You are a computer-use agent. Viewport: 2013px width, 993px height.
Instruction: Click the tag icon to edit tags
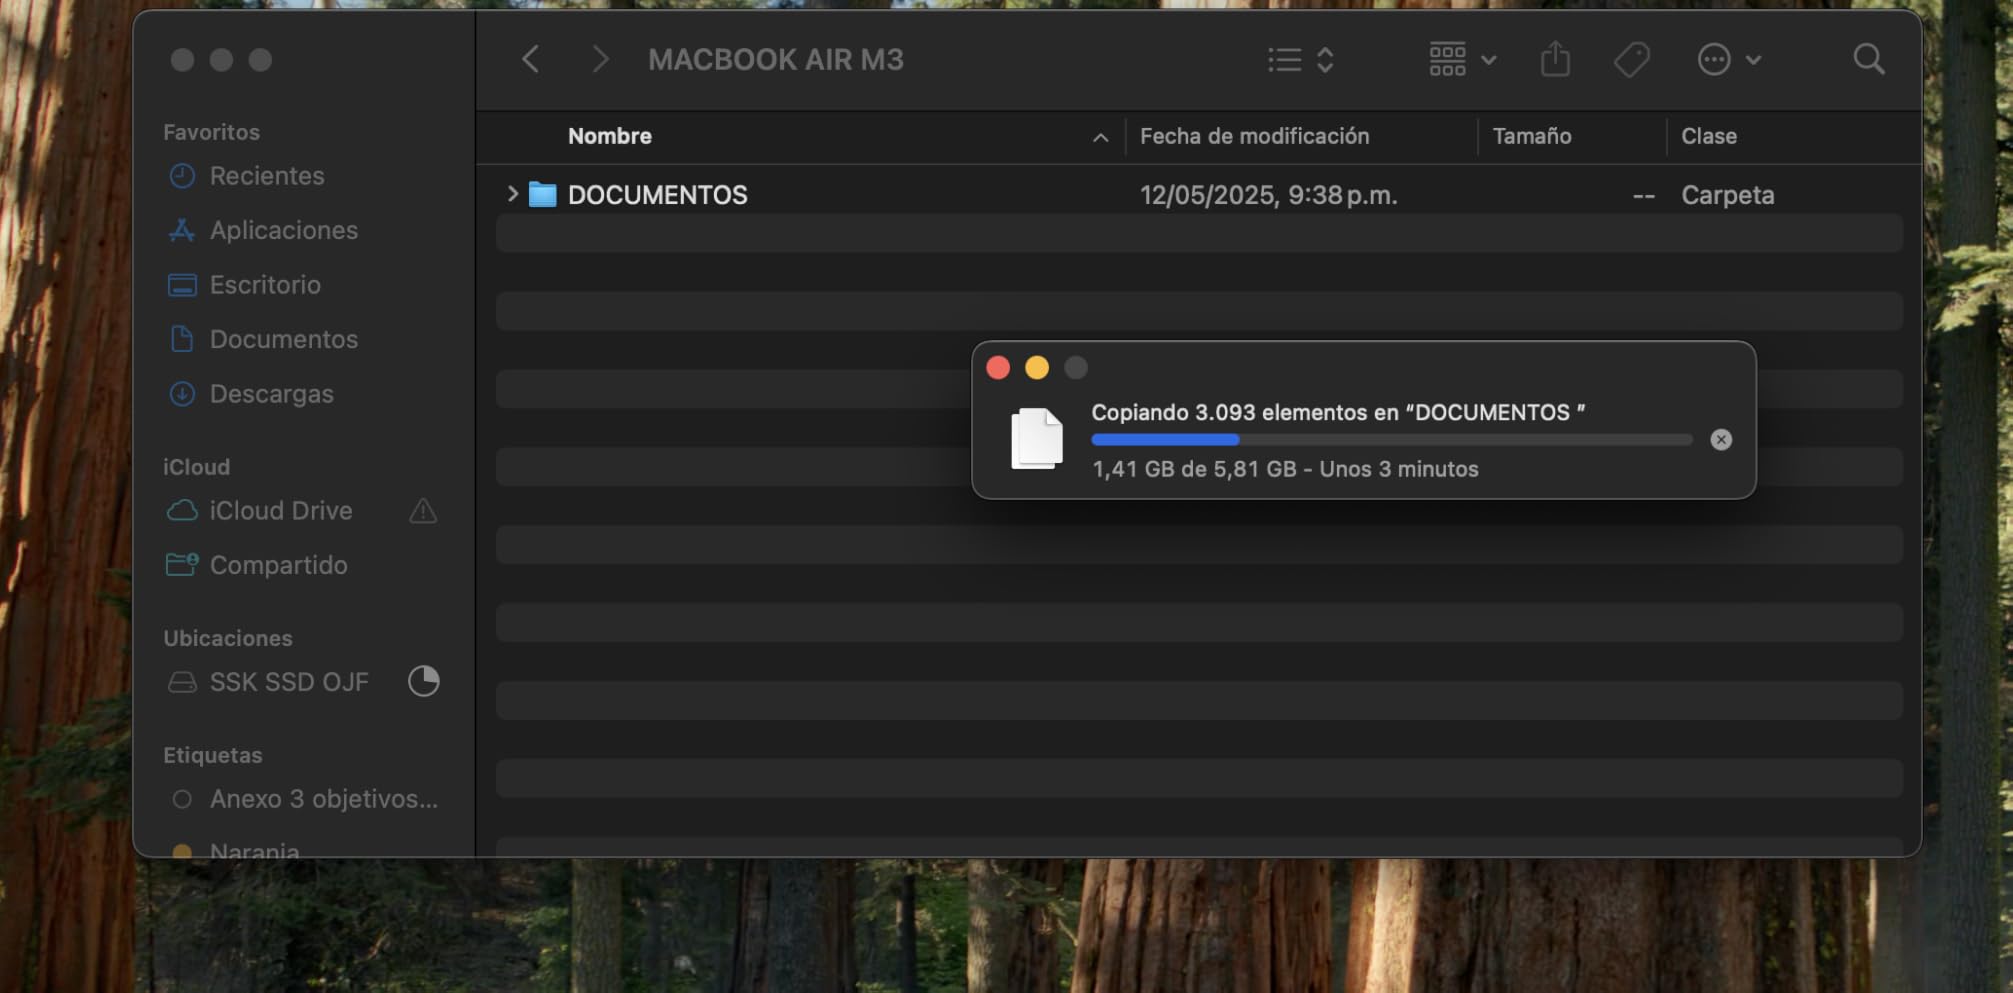click(x=1631, y=60)
